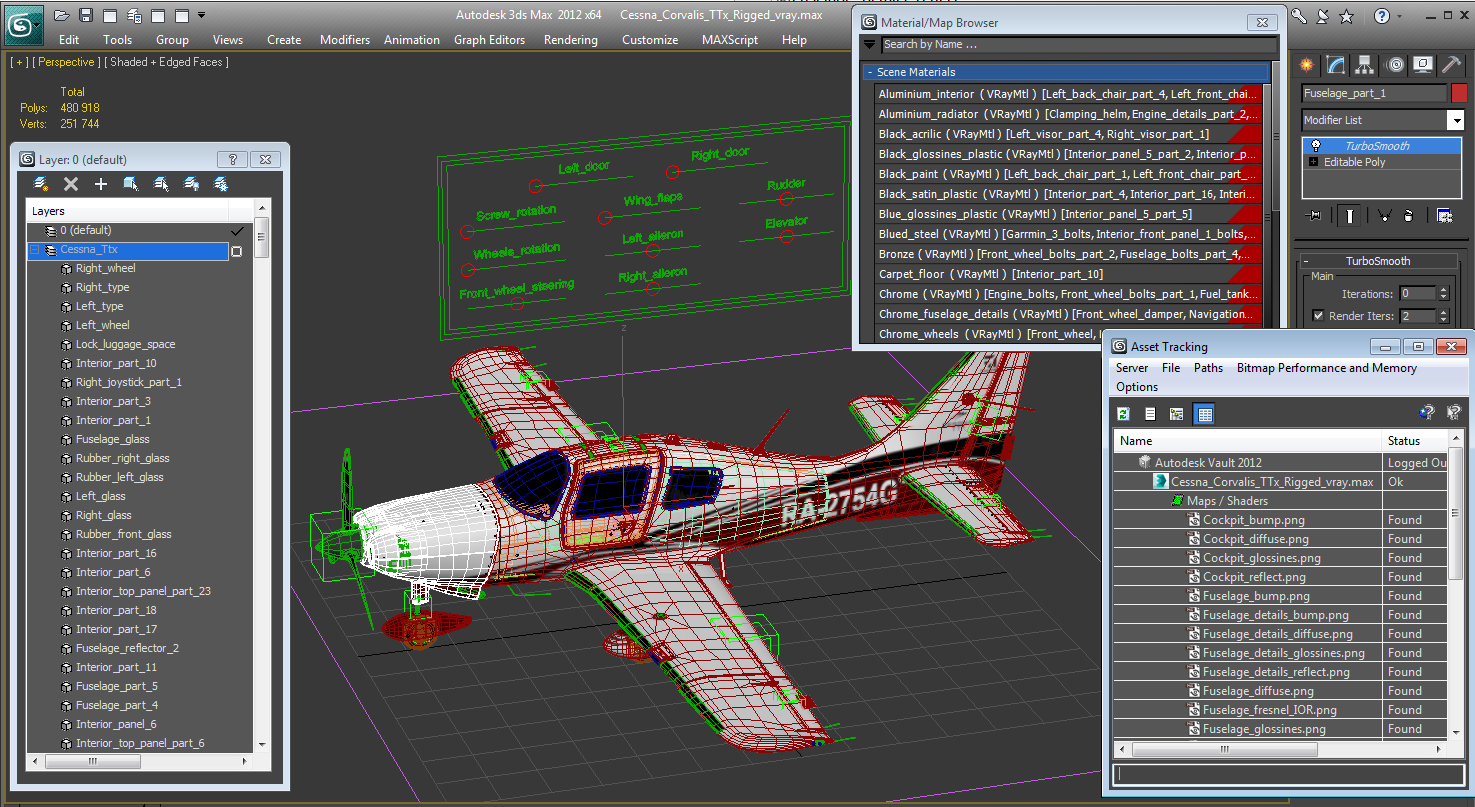Click list view icon in Asset Tracking
The height and width of the screenshot is (807, 1475).
1150,414
